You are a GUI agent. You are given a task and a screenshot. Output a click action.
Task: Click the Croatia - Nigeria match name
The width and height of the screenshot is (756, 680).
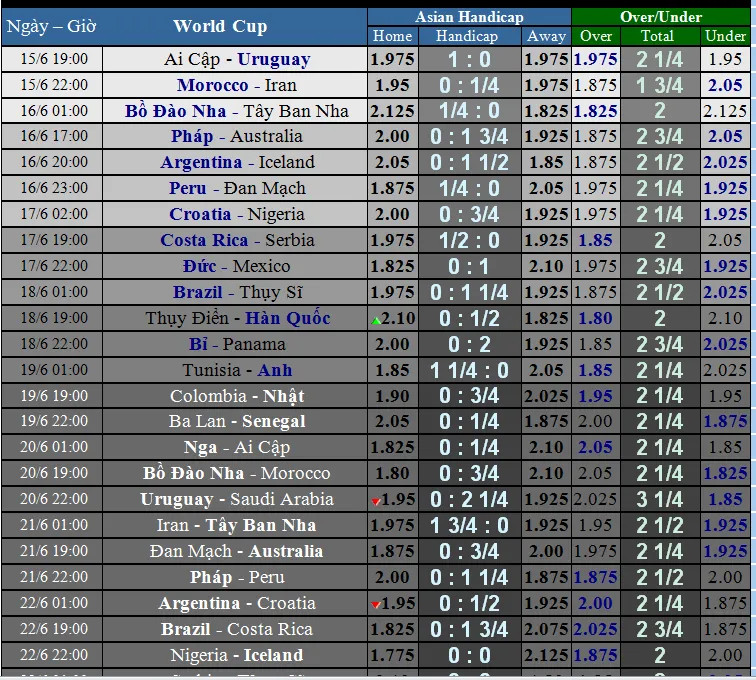(x=237, y=215)
